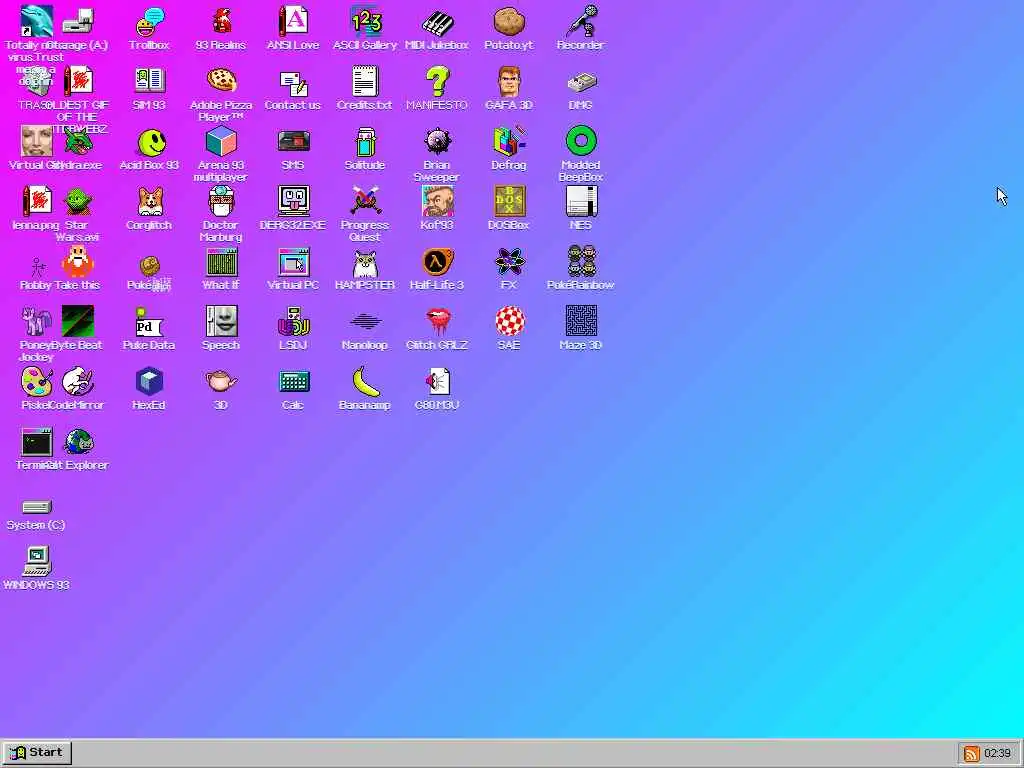Screen dimensions: 1024x768
Task: Open the ASCII Gallery icon
Action: pos(365,22)
